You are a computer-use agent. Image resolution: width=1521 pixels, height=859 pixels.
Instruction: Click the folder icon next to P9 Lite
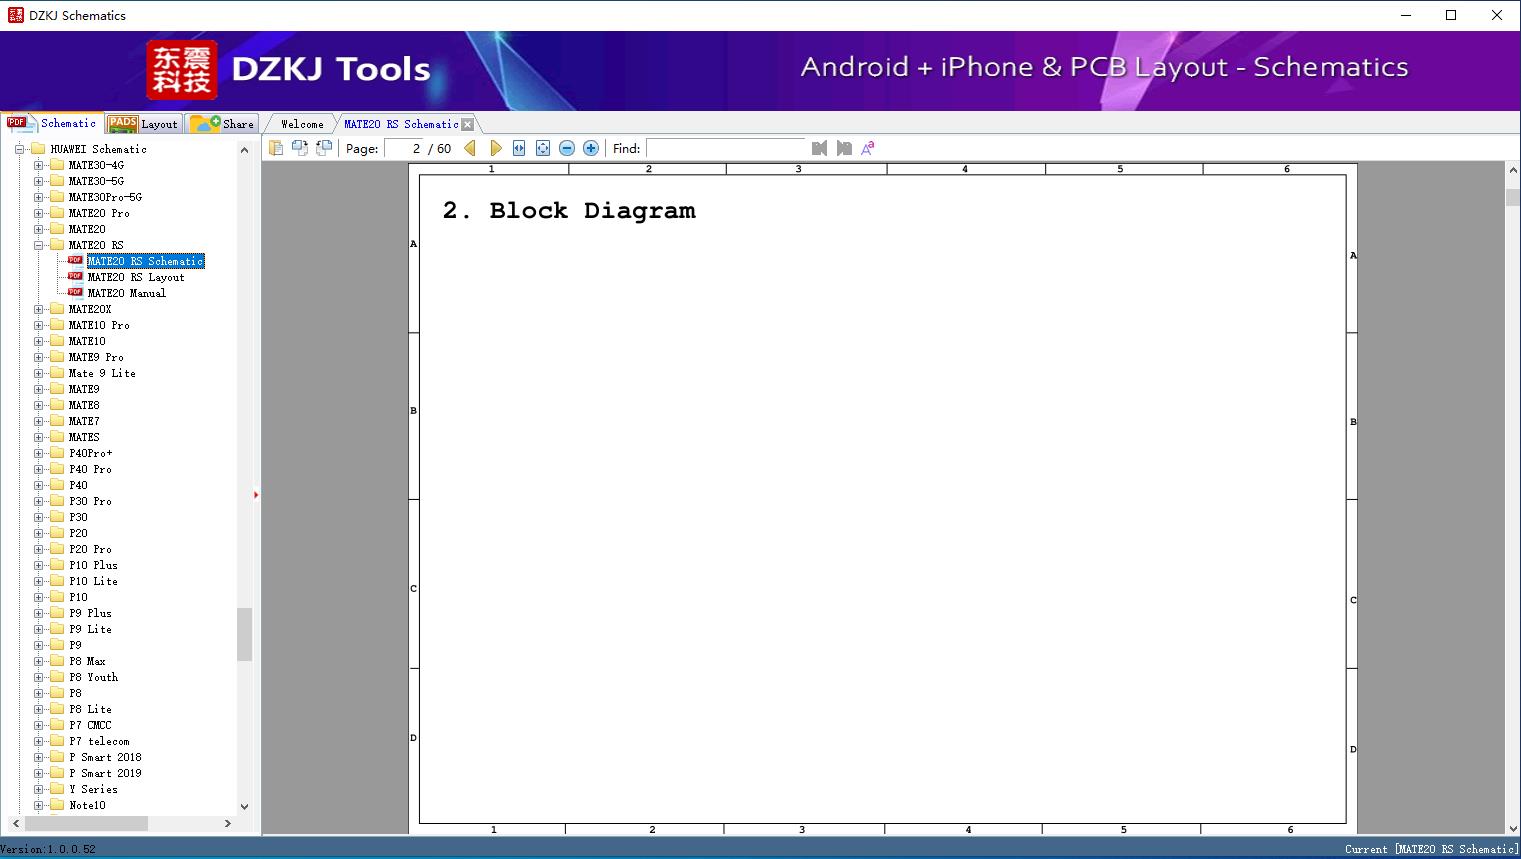click(57, 629)
